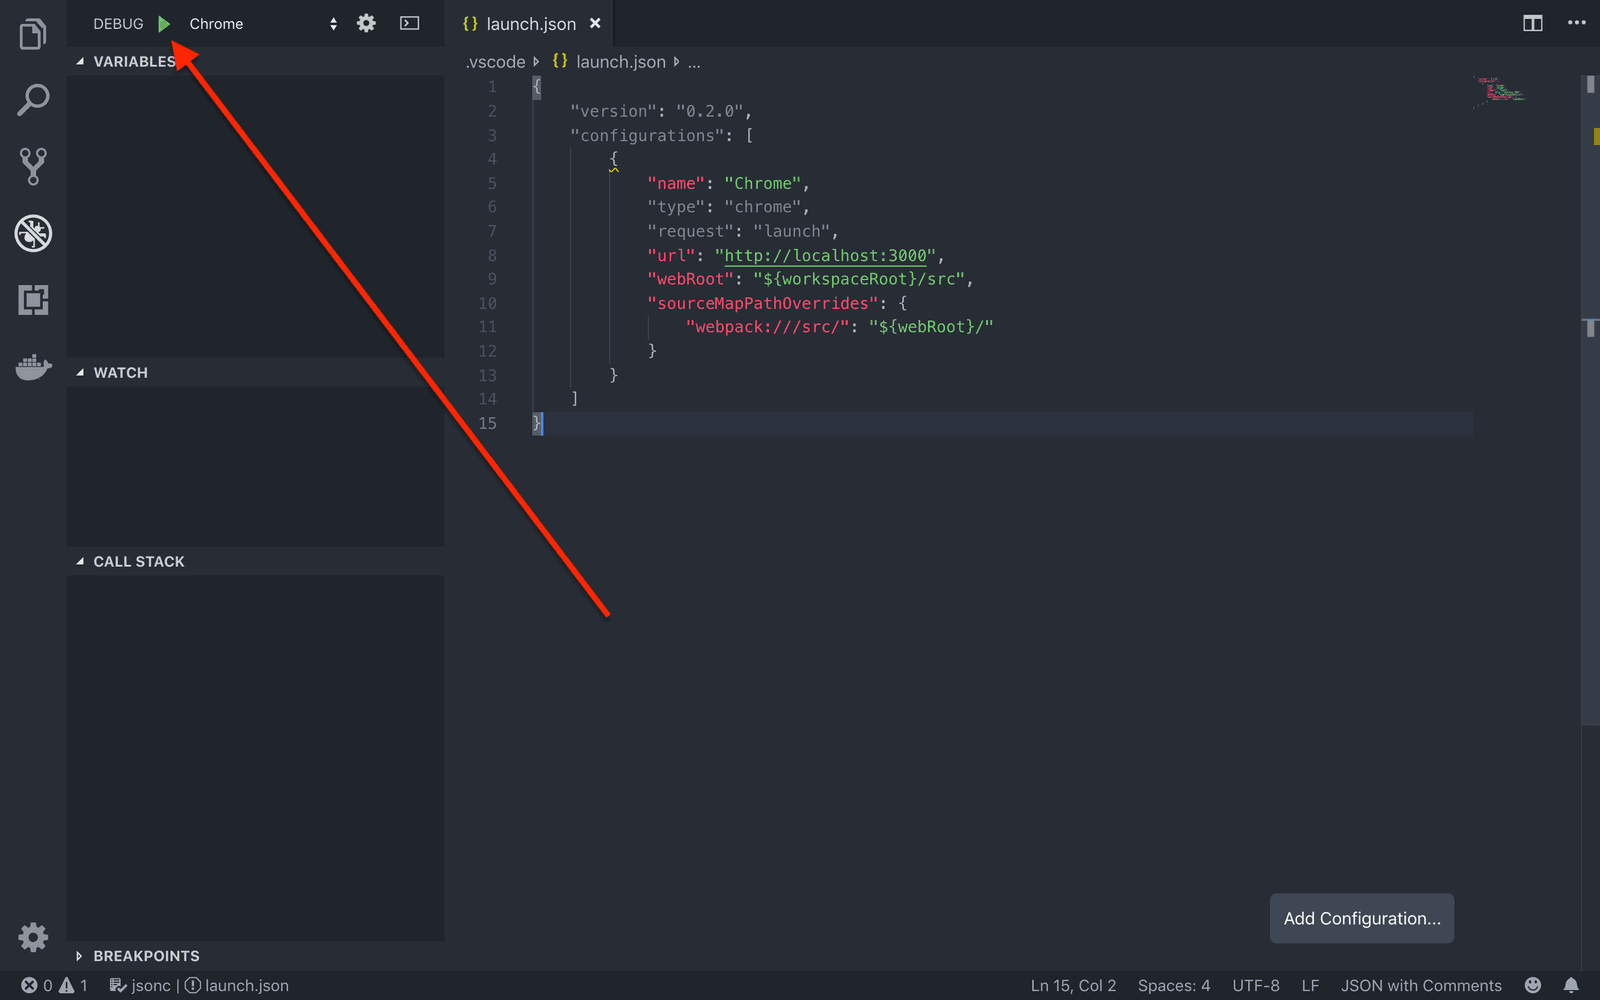Open the Manage gear at bottom left
Image resolution: width=1600 pixels, height=1000 pixels.
33,937
